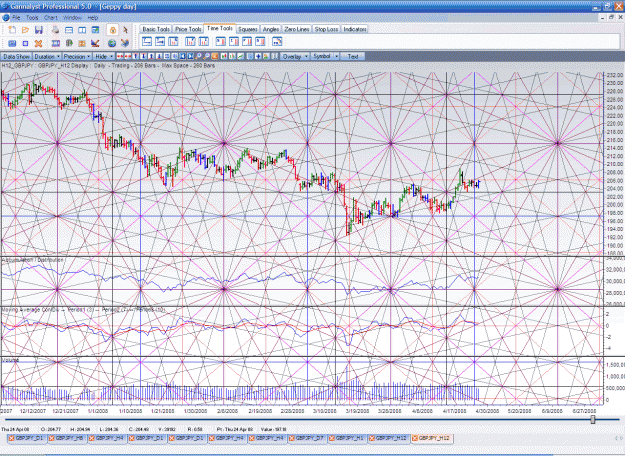The image size is (625, 456).
Task: Select the last Time Tools icon with pencil
Action: tap(277, 41)
